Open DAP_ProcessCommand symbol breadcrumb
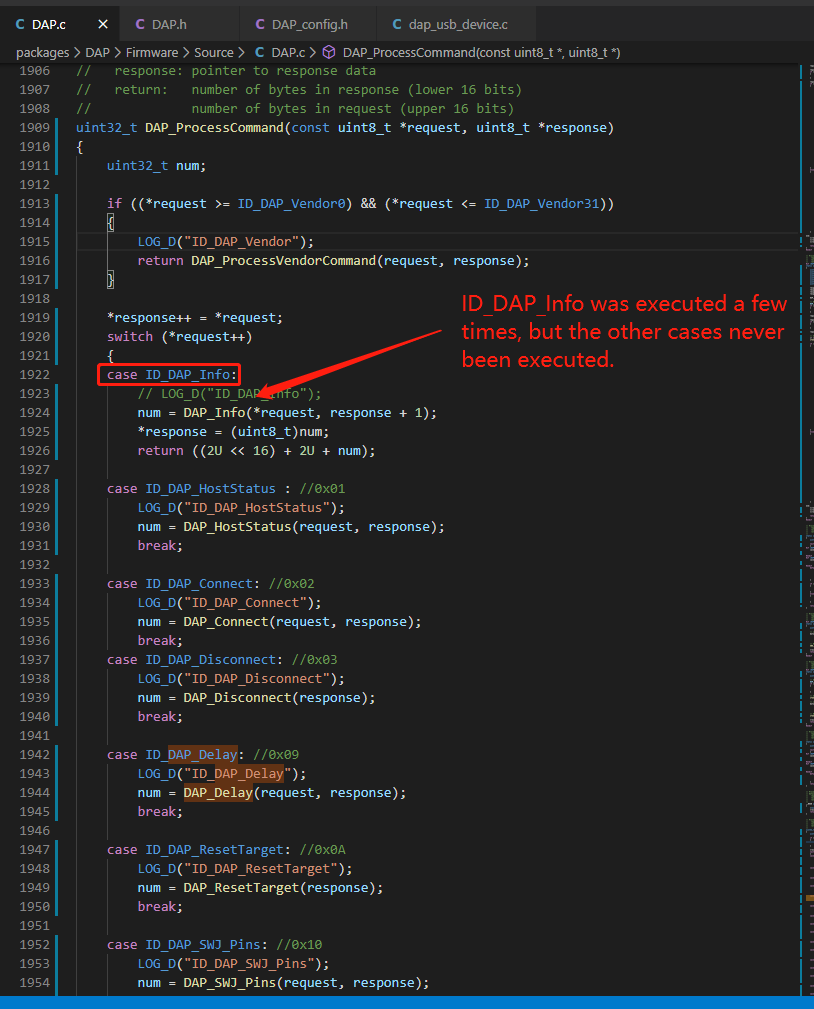The image size is (814, 1009). 481,53
